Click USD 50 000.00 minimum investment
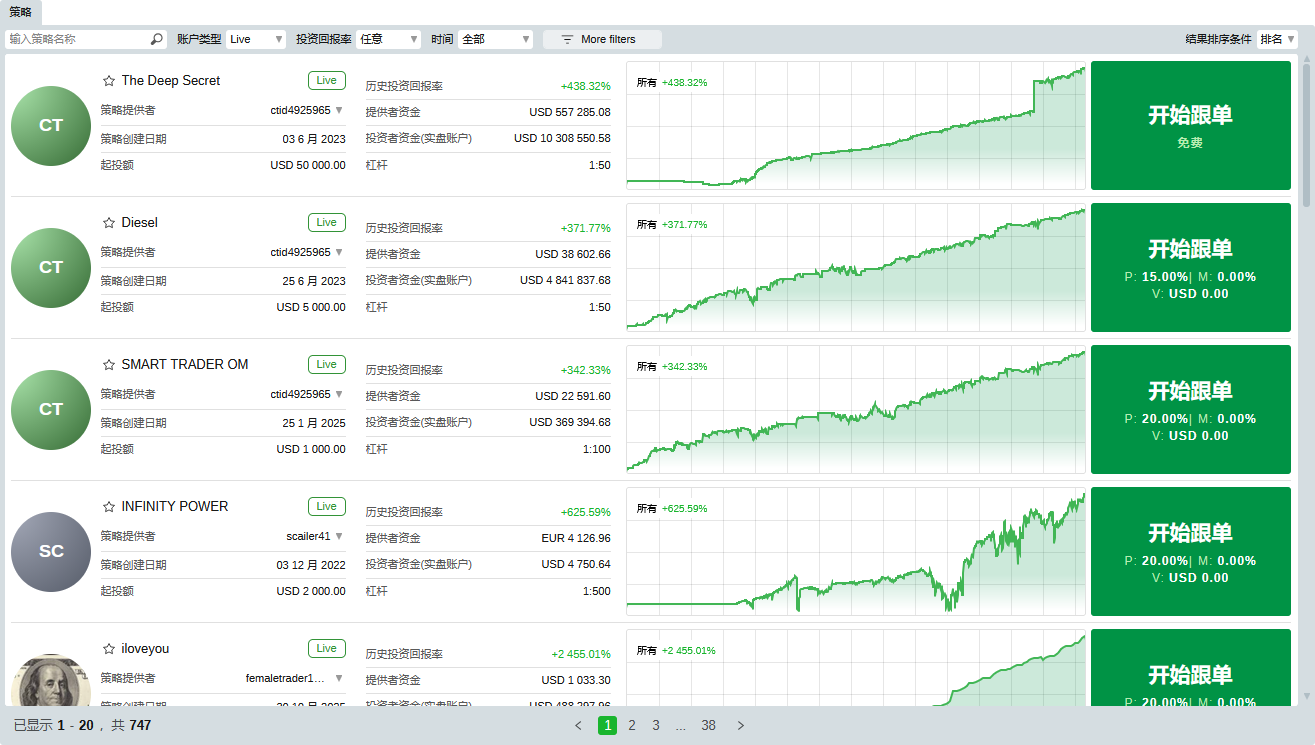This screenshot has height=745, width=1315. tap(308, 166)
